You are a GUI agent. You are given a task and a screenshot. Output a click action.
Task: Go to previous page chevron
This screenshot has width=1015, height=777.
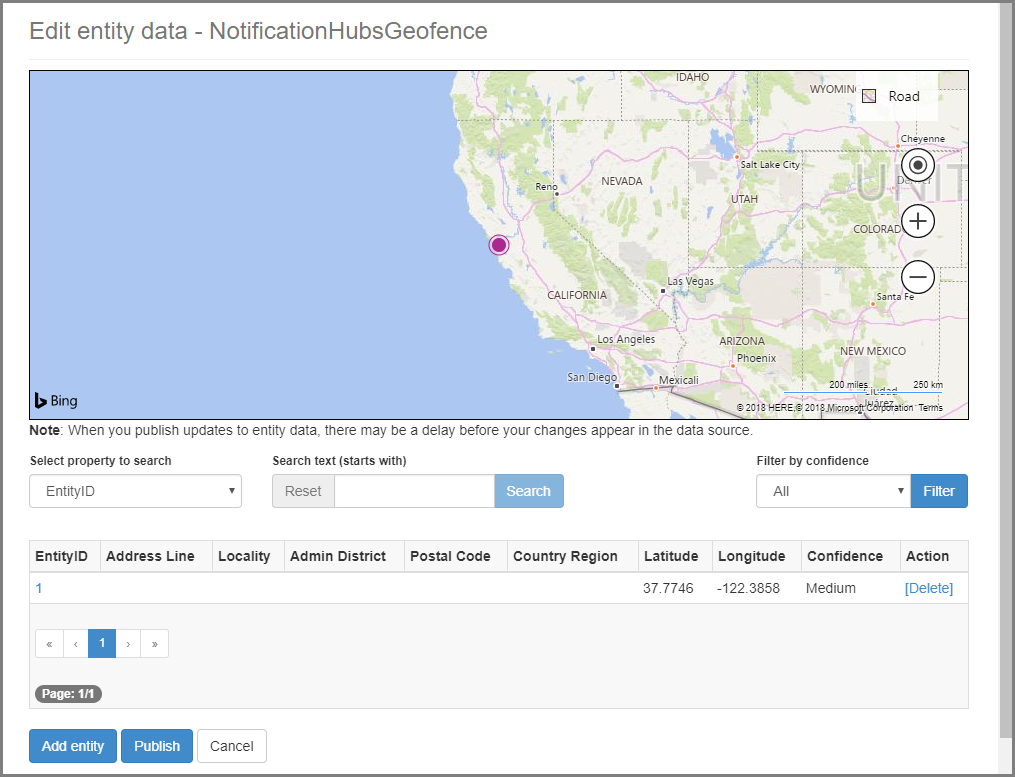pos(75,643)
